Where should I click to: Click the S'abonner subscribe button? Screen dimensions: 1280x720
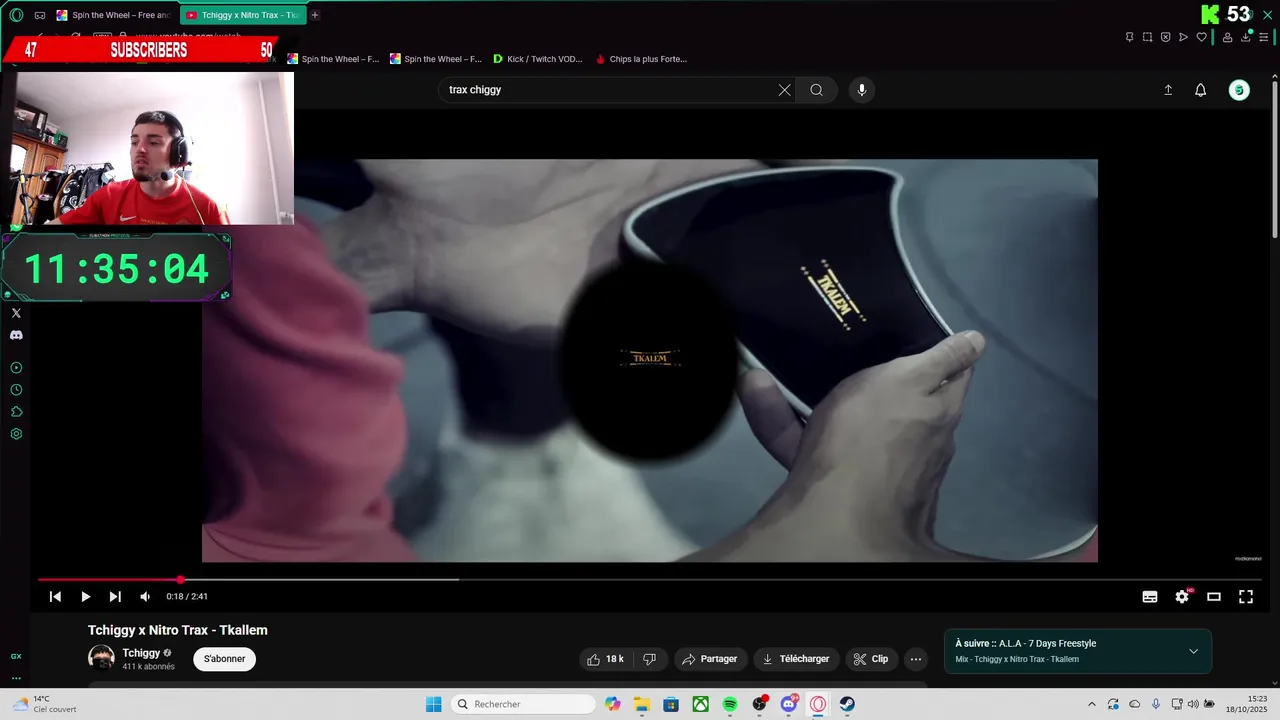[x=225, y=659]
